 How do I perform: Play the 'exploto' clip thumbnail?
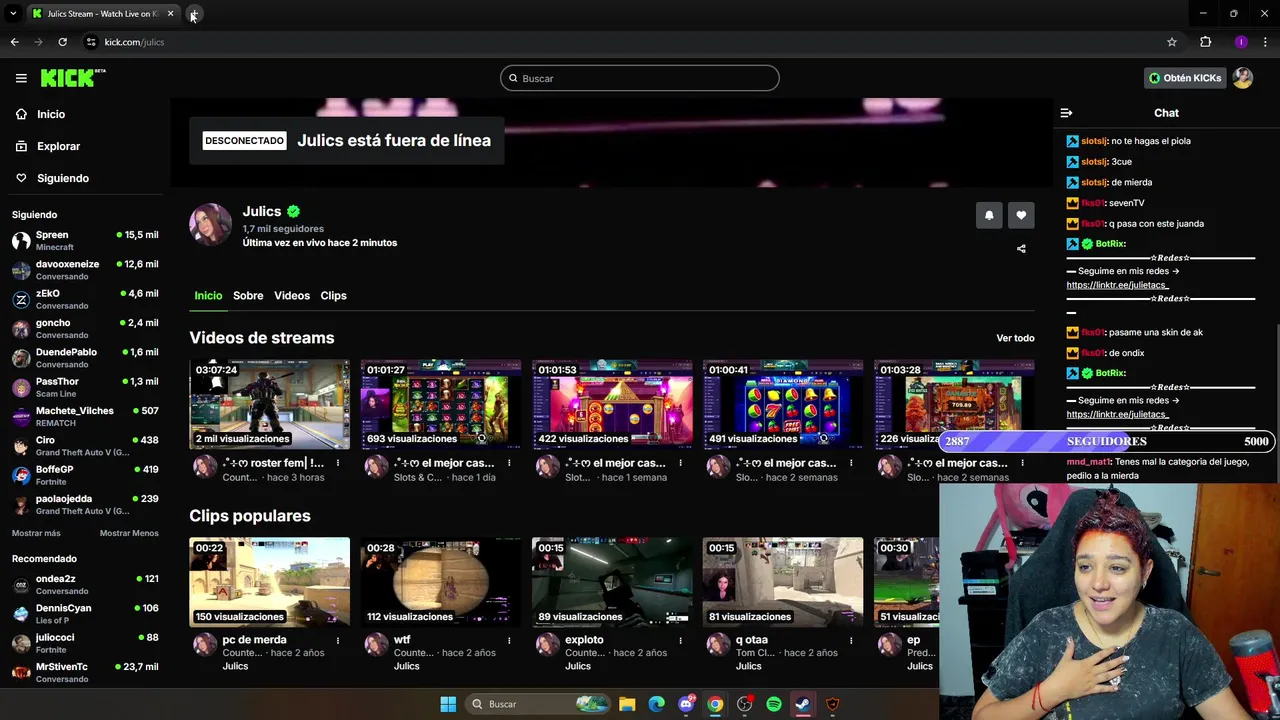(x=612, y=582)
